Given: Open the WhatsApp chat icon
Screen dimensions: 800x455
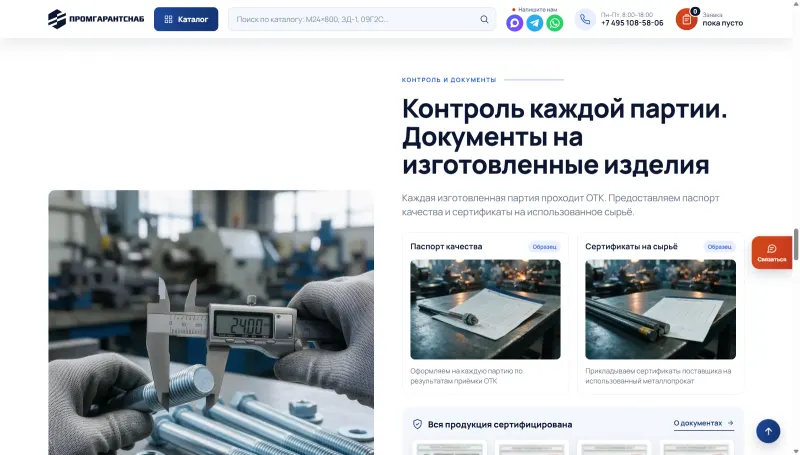Looking at the screenshot, I should (x=555, y=23).
